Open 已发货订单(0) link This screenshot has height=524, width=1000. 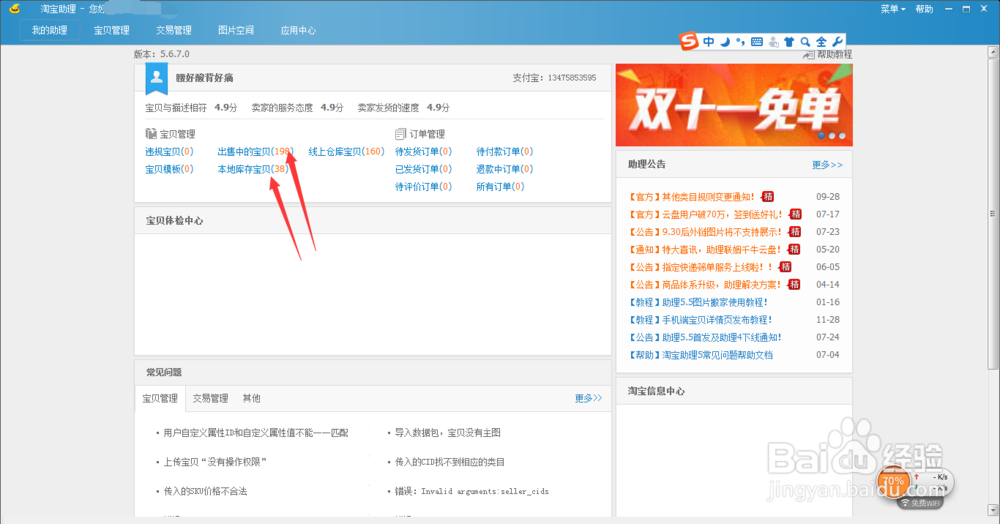click(423, 169)
